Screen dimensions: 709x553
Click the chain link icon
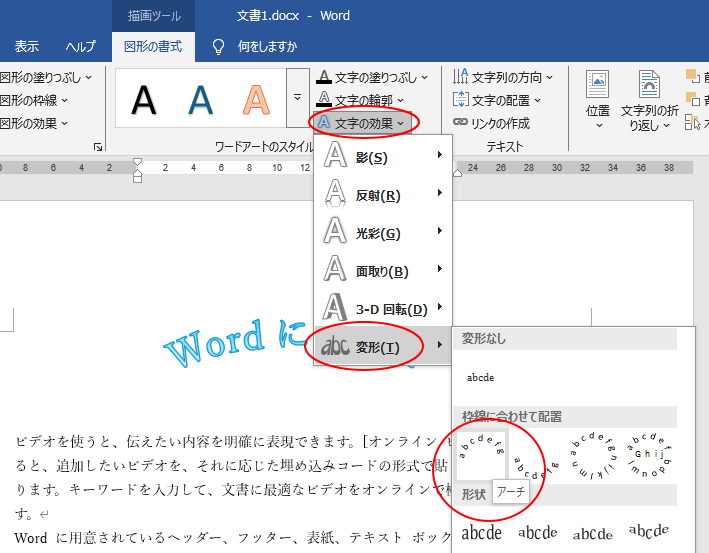[x=460, y=122]
